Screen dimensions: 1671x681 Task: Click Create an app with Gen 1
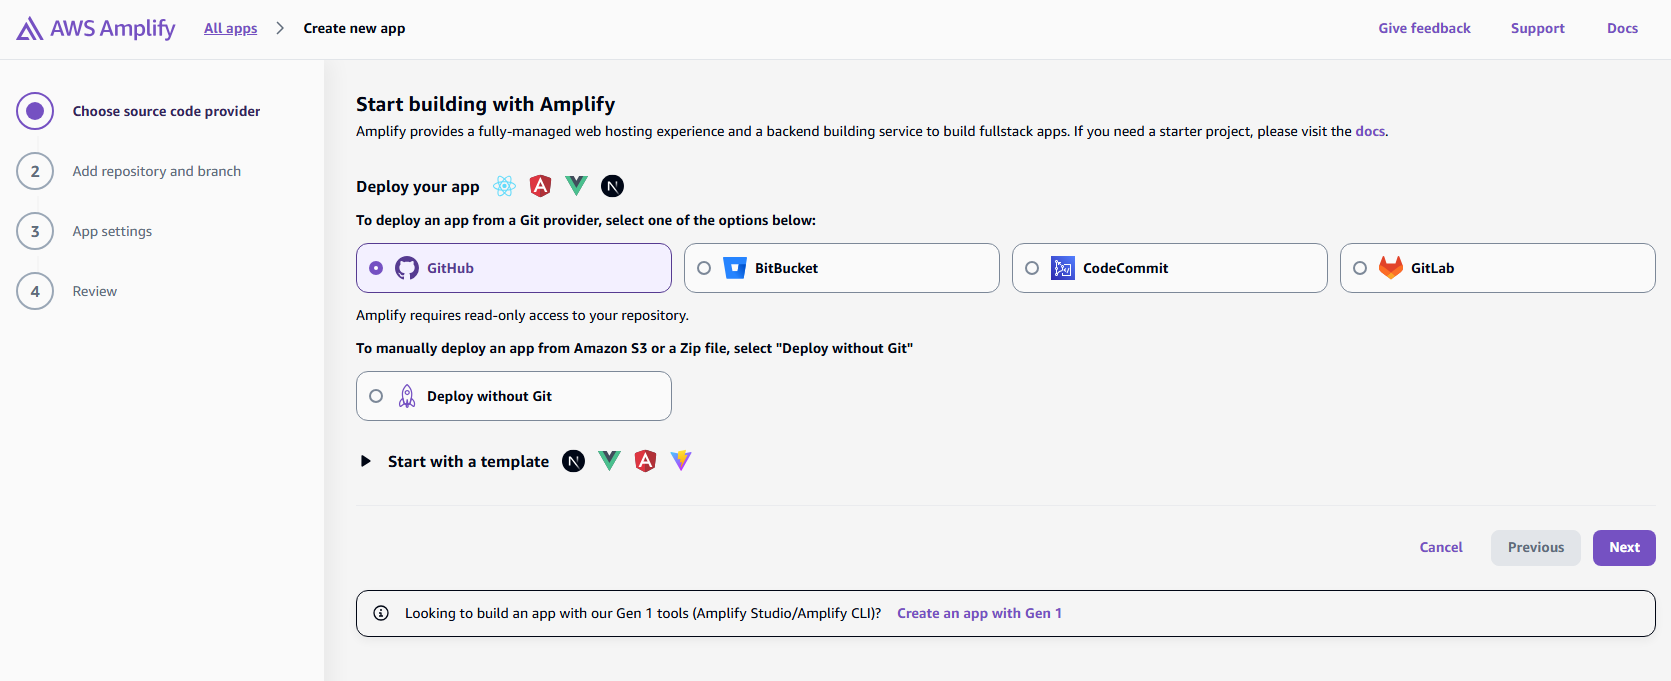[x=979, y=613]
